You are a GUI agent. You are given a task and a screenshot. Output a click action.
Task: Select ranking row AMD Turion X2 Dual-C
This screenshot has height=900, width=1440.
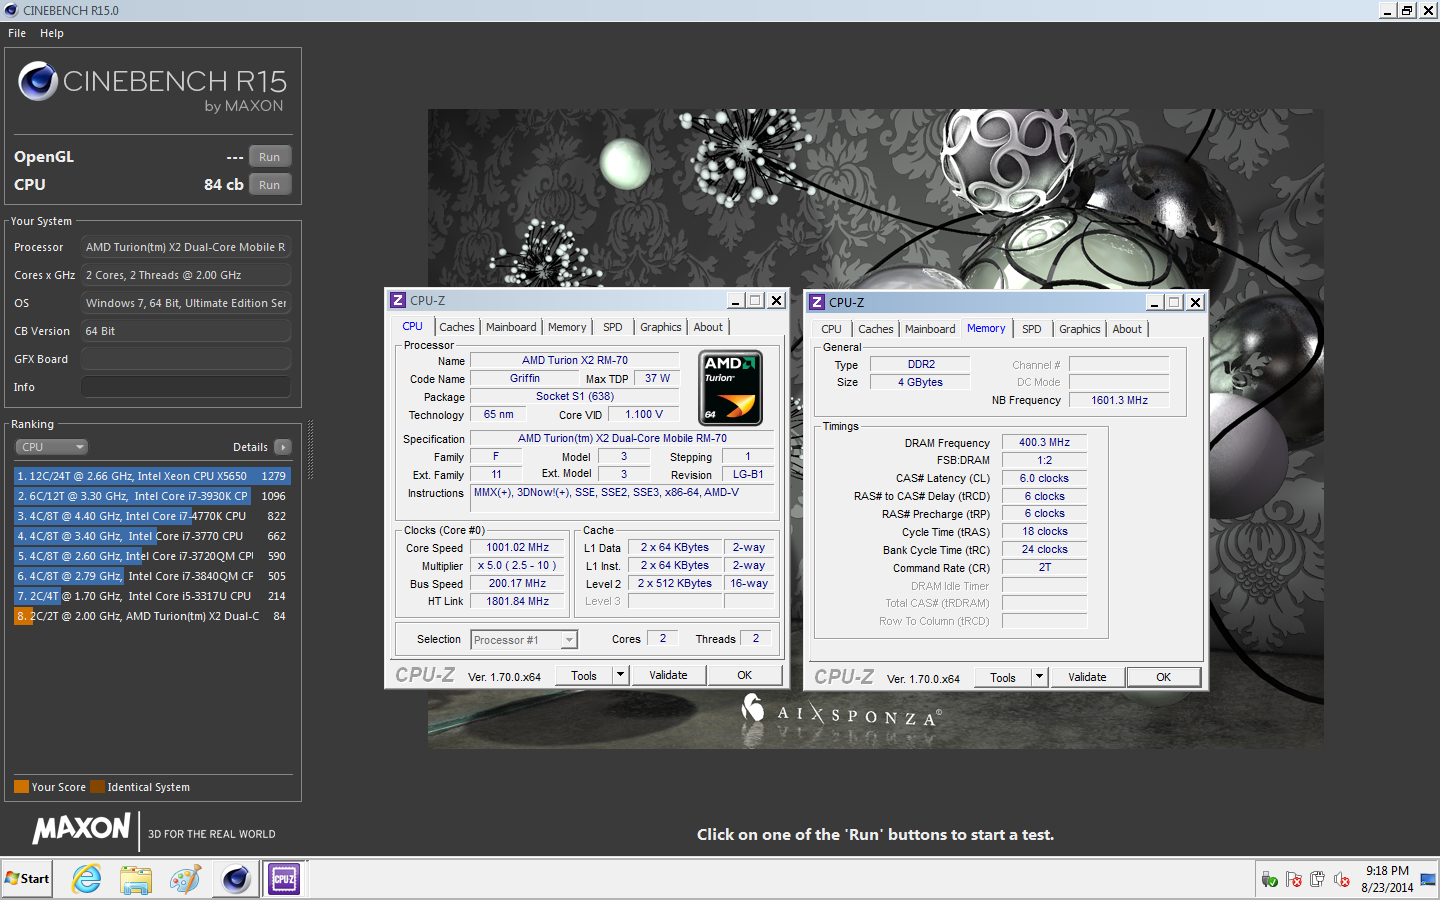coord(152,616)
